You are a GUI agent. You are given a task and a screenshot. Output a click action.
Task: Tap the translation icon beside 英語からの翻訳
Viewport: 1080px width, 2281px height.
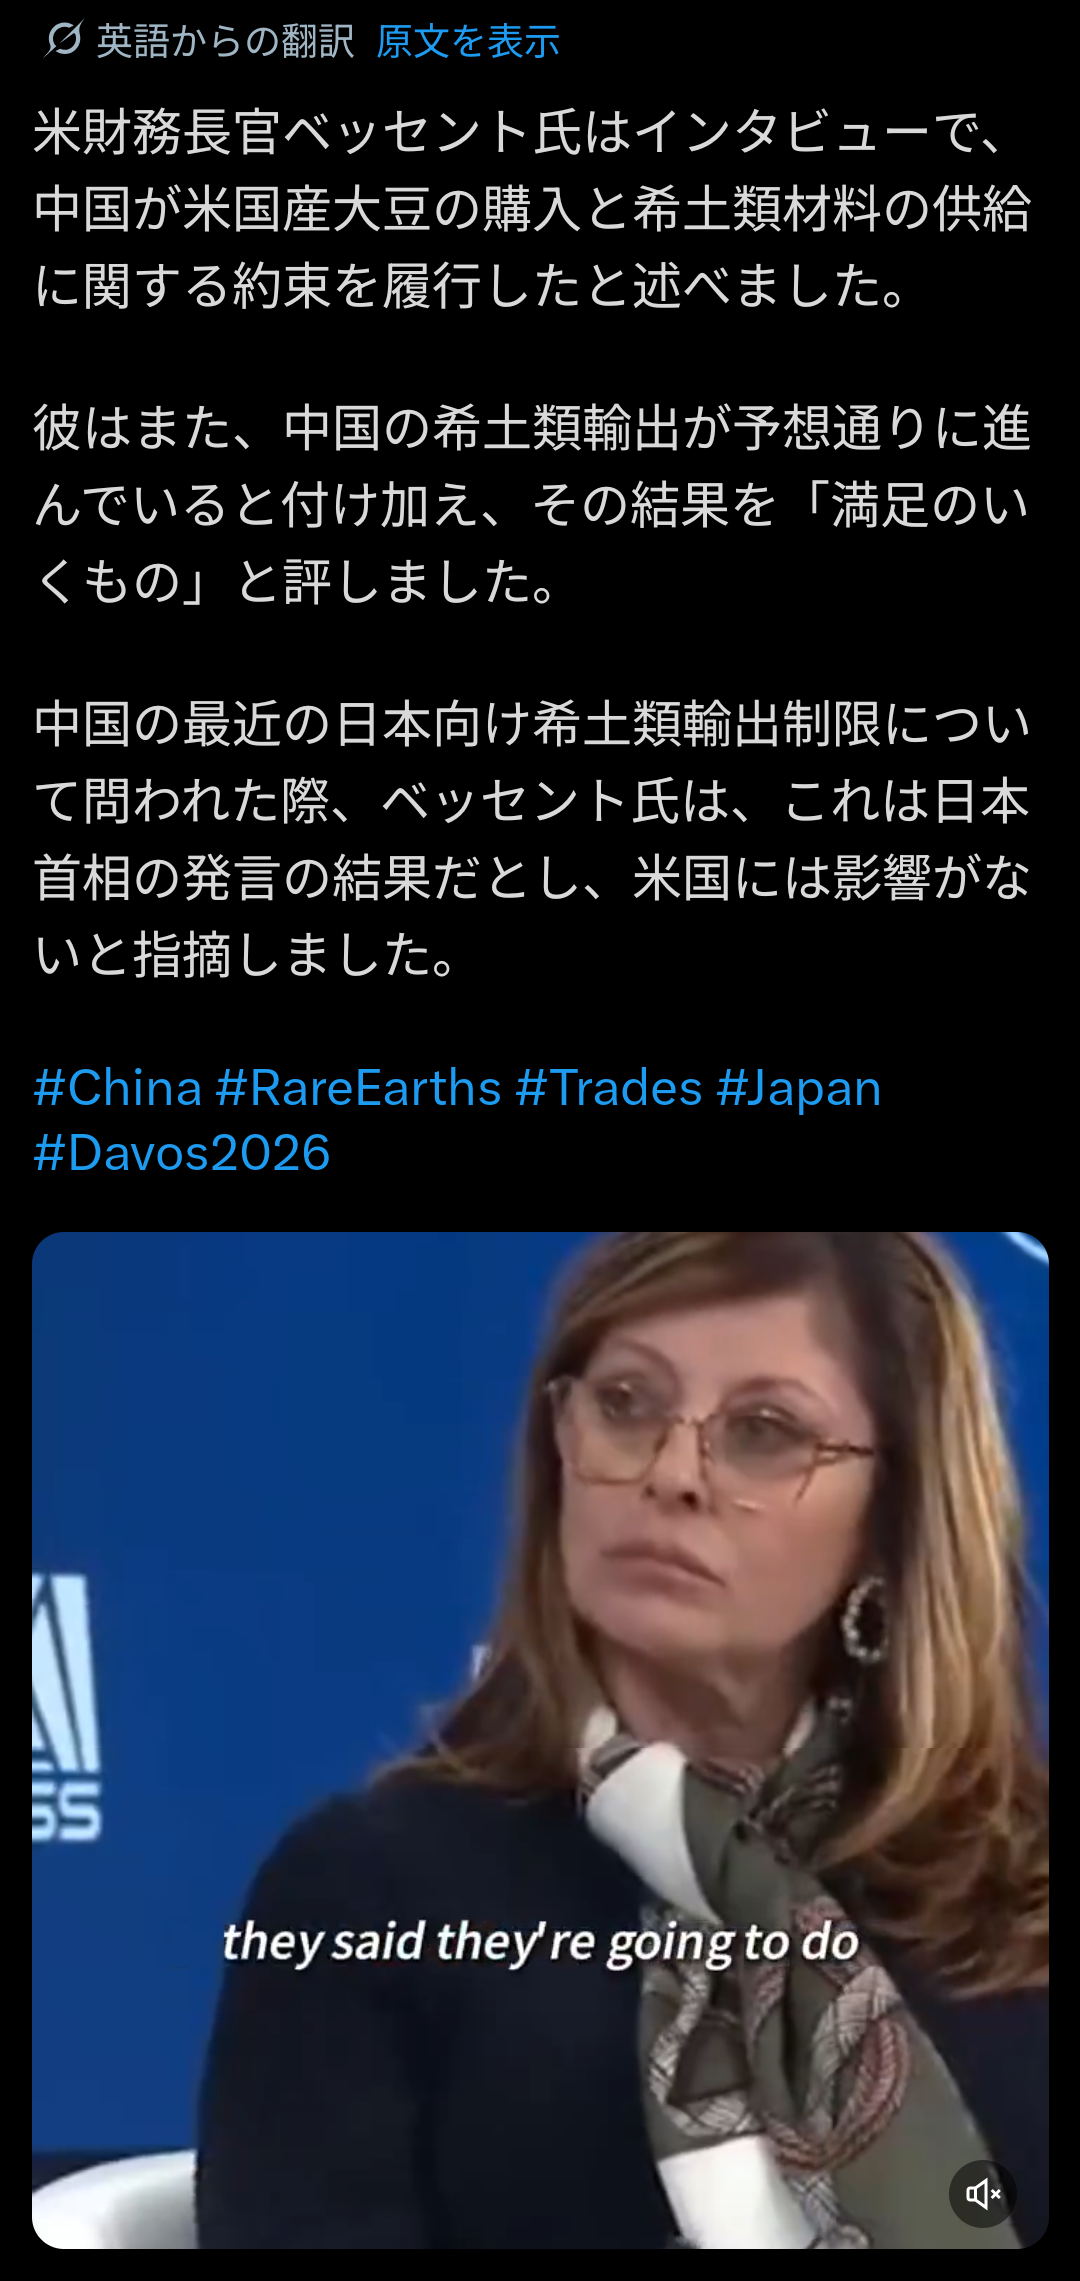pos(63,40)
